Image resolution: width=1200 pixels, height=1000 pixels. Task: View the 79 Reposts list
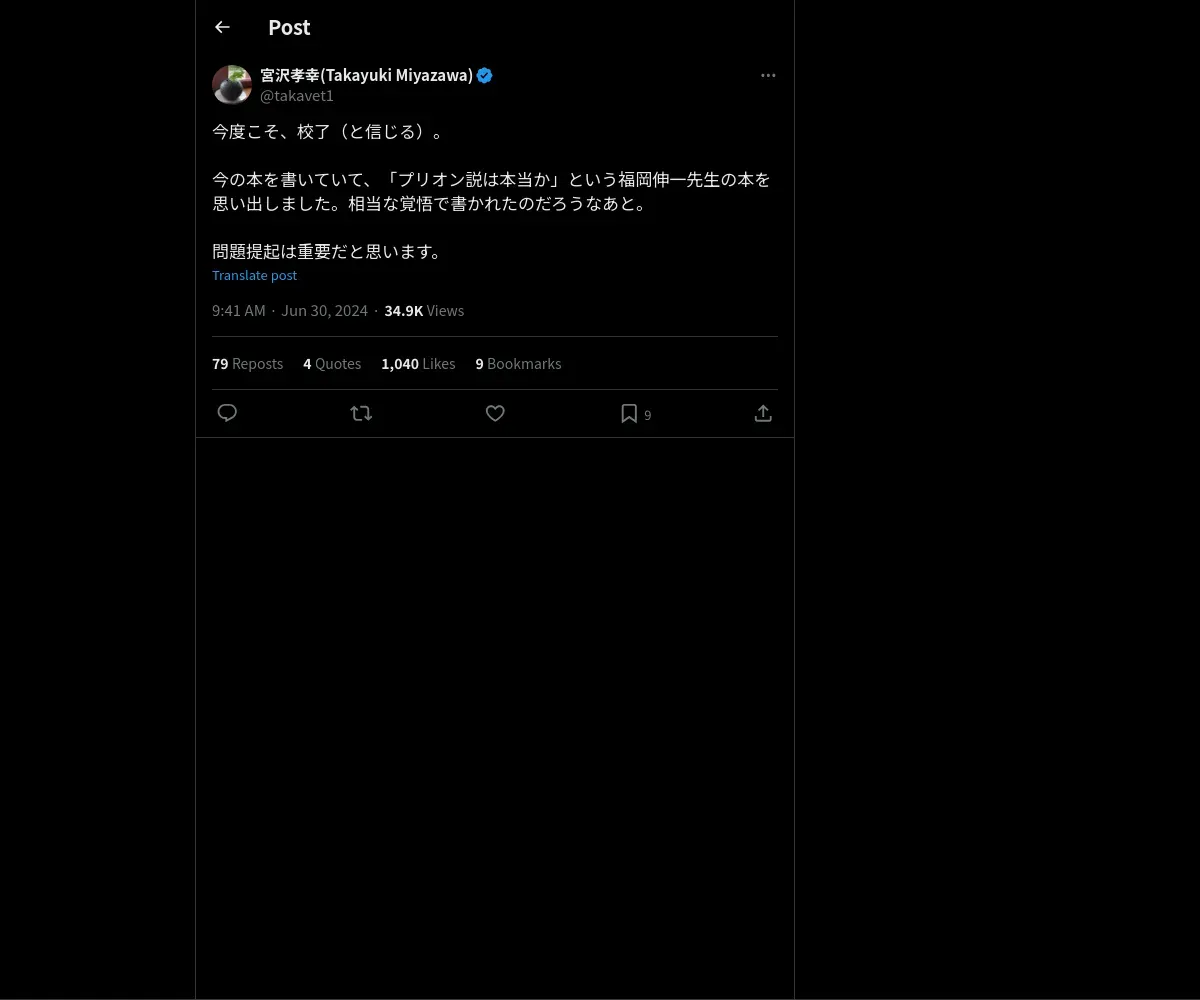247,363
